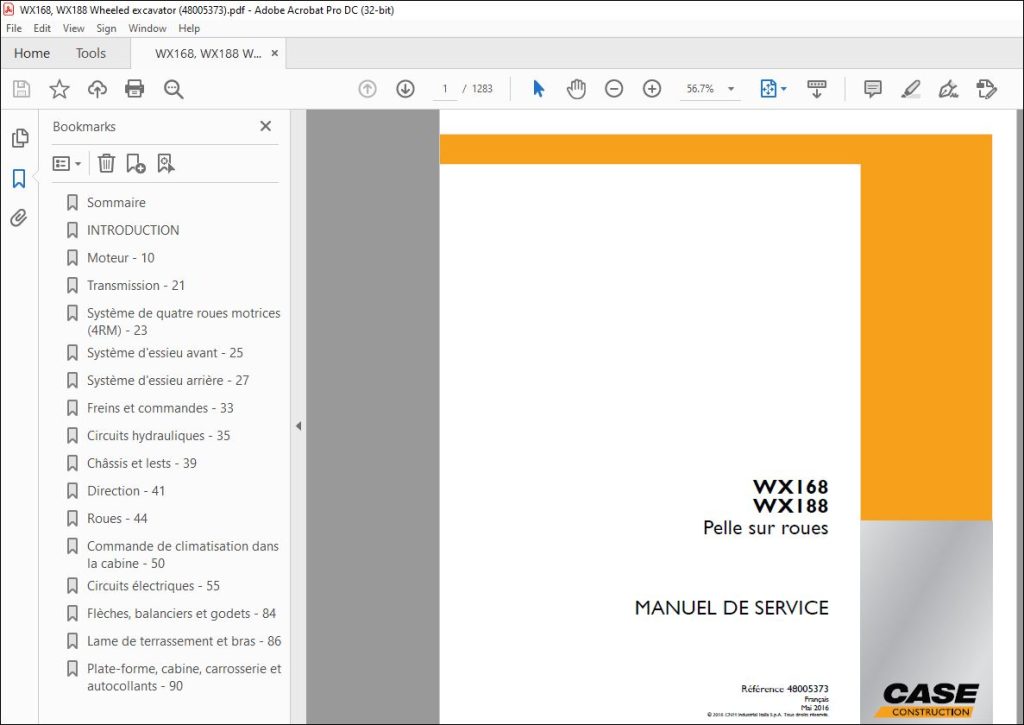Open Plate-forme, cabine, carrosserie bookmark
The height and width of the screenshot is (725, 1024).
(184, 677)
